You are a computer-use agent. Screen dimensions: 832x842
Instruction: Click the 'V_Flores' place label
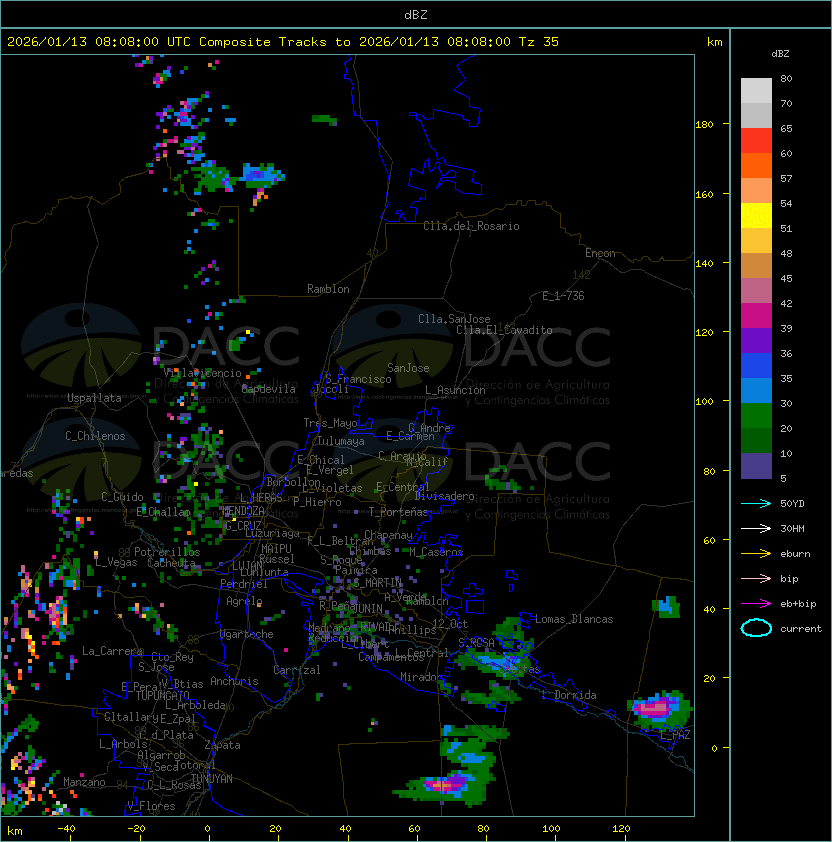[x=151, y=806]
